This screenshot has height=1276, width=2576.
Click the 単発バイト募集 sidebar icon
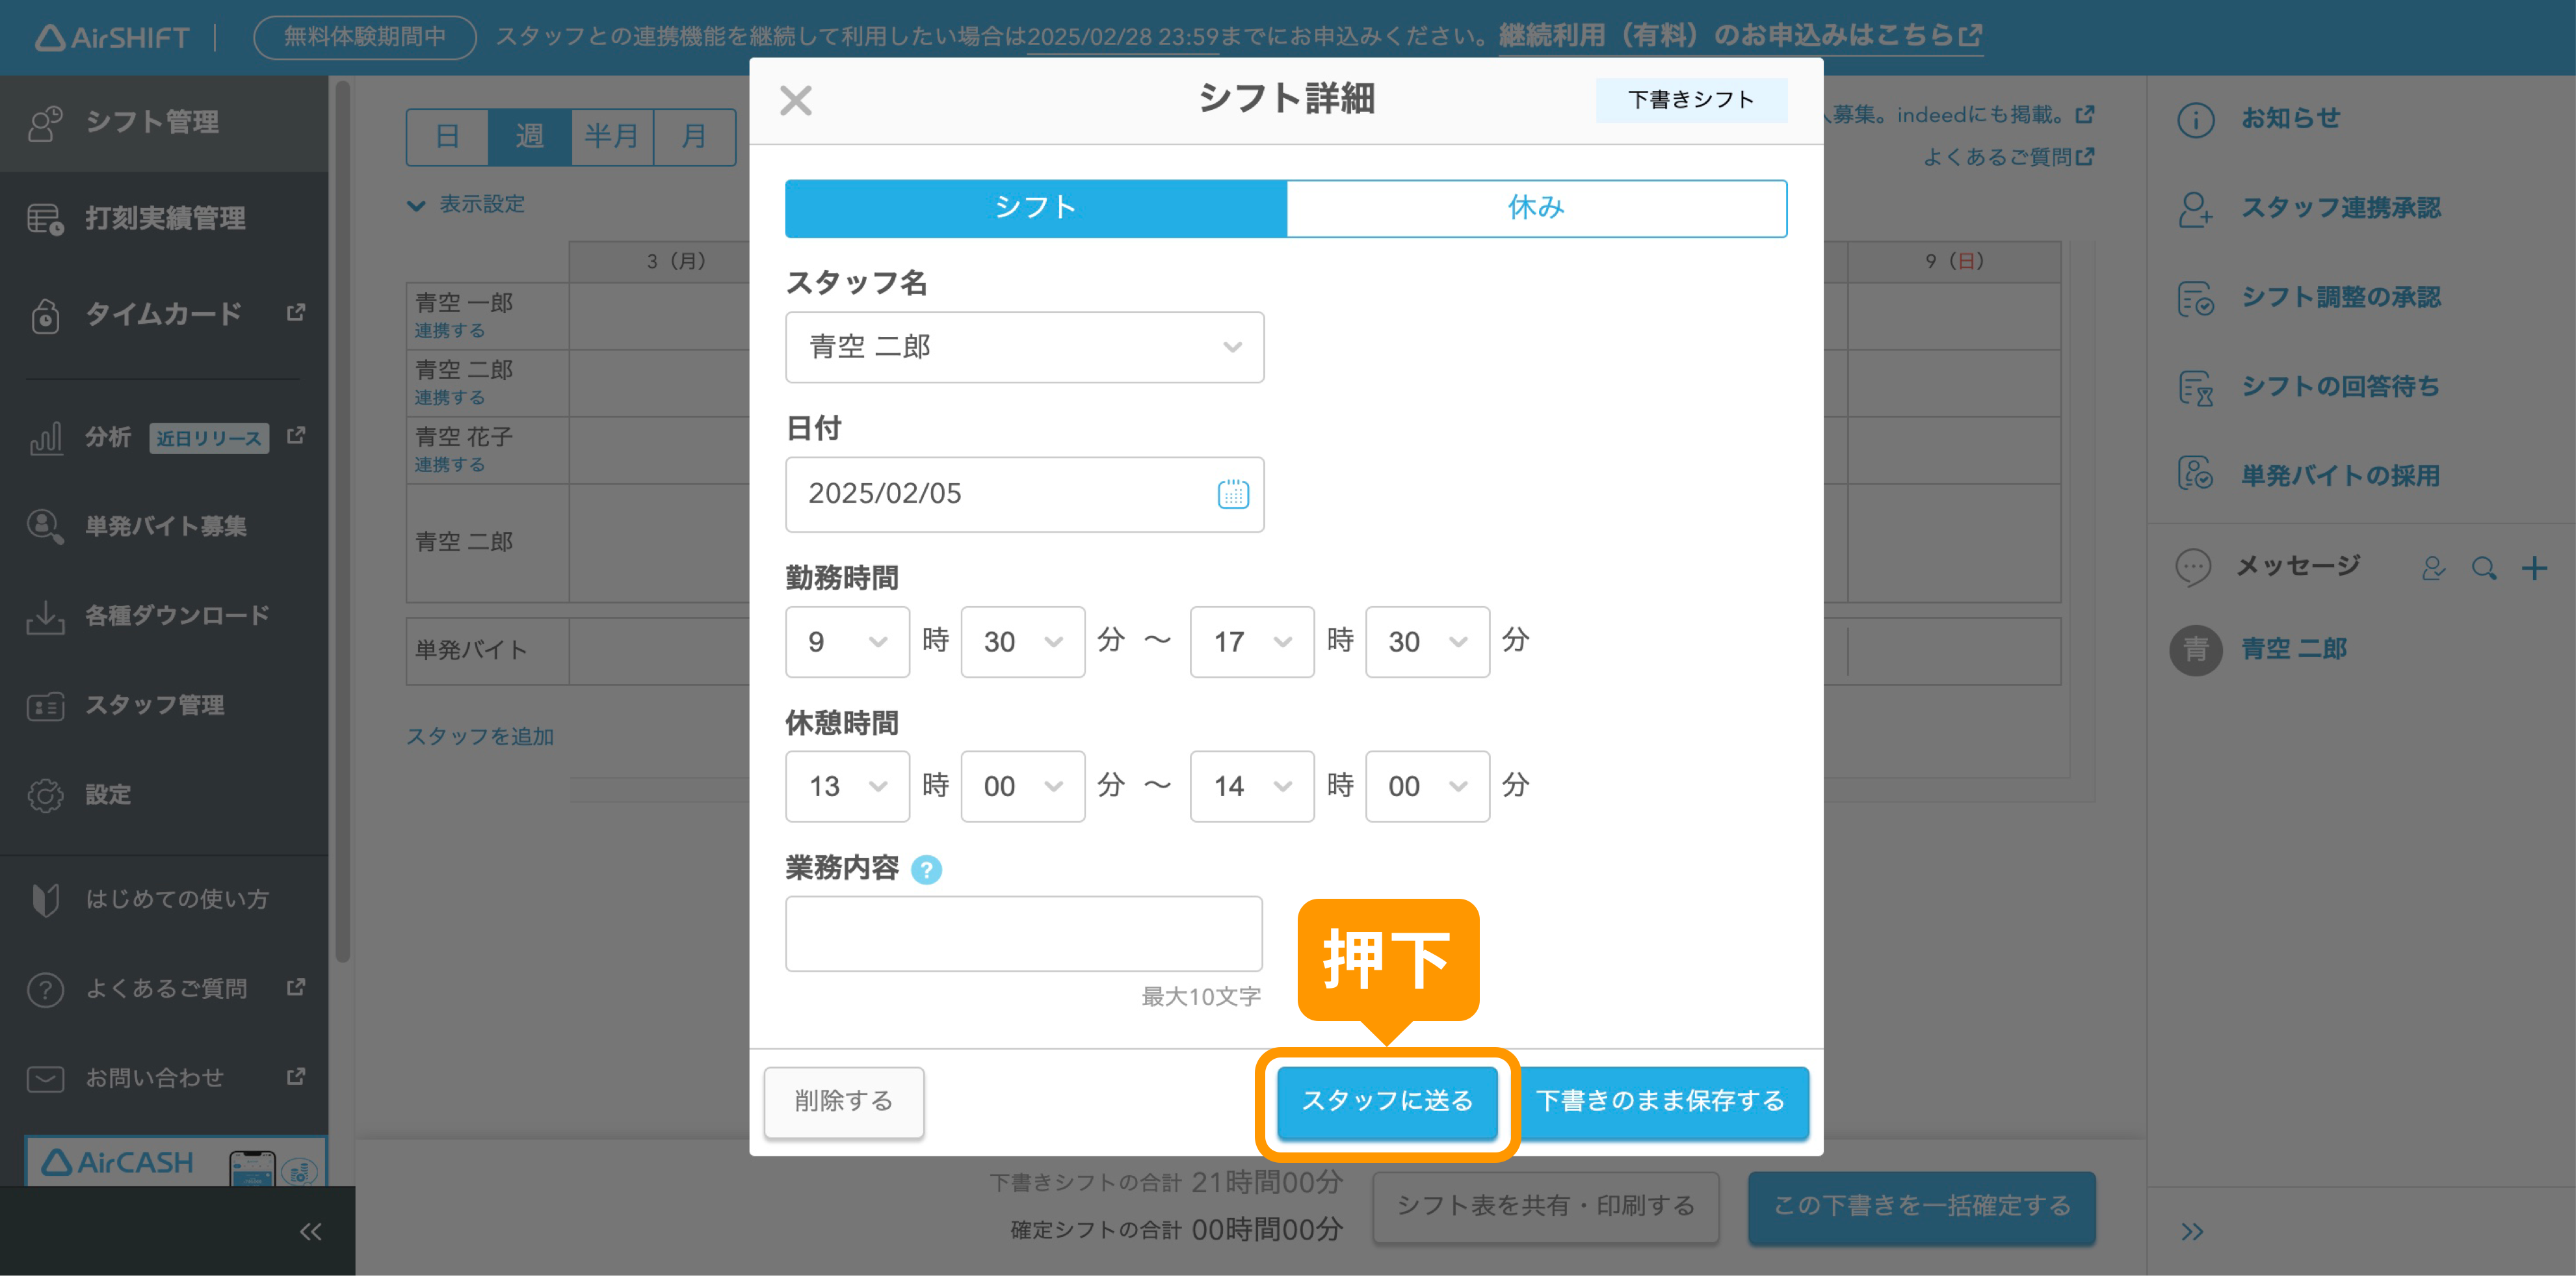coord(45,526)
